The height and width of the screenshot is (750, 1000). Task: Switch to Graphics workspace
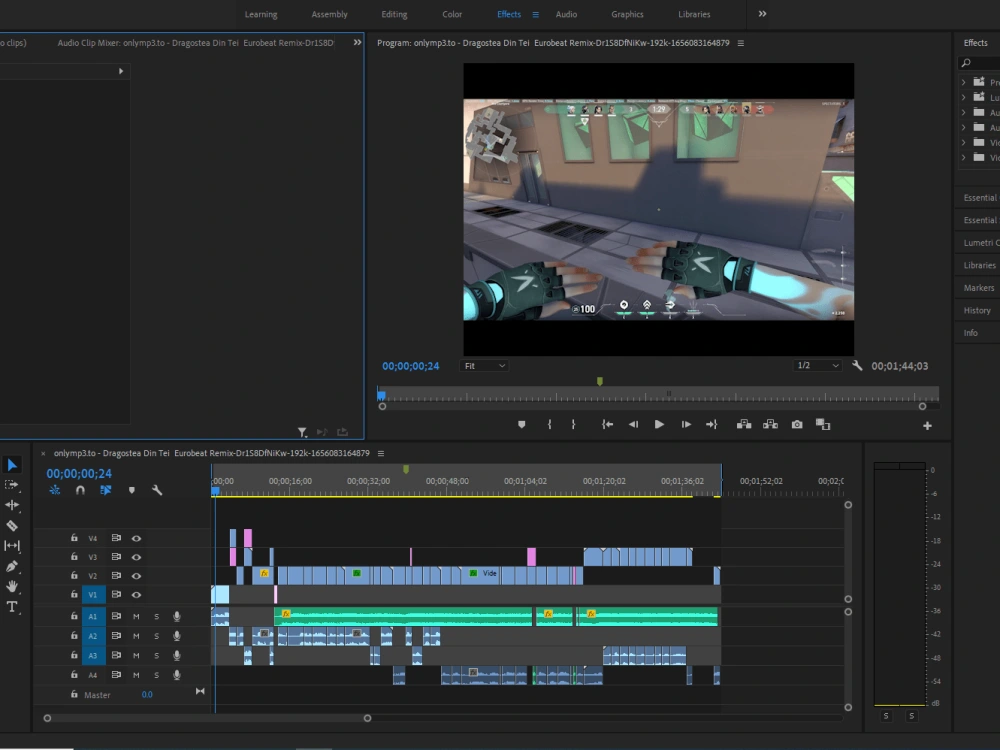click(627, 14)
